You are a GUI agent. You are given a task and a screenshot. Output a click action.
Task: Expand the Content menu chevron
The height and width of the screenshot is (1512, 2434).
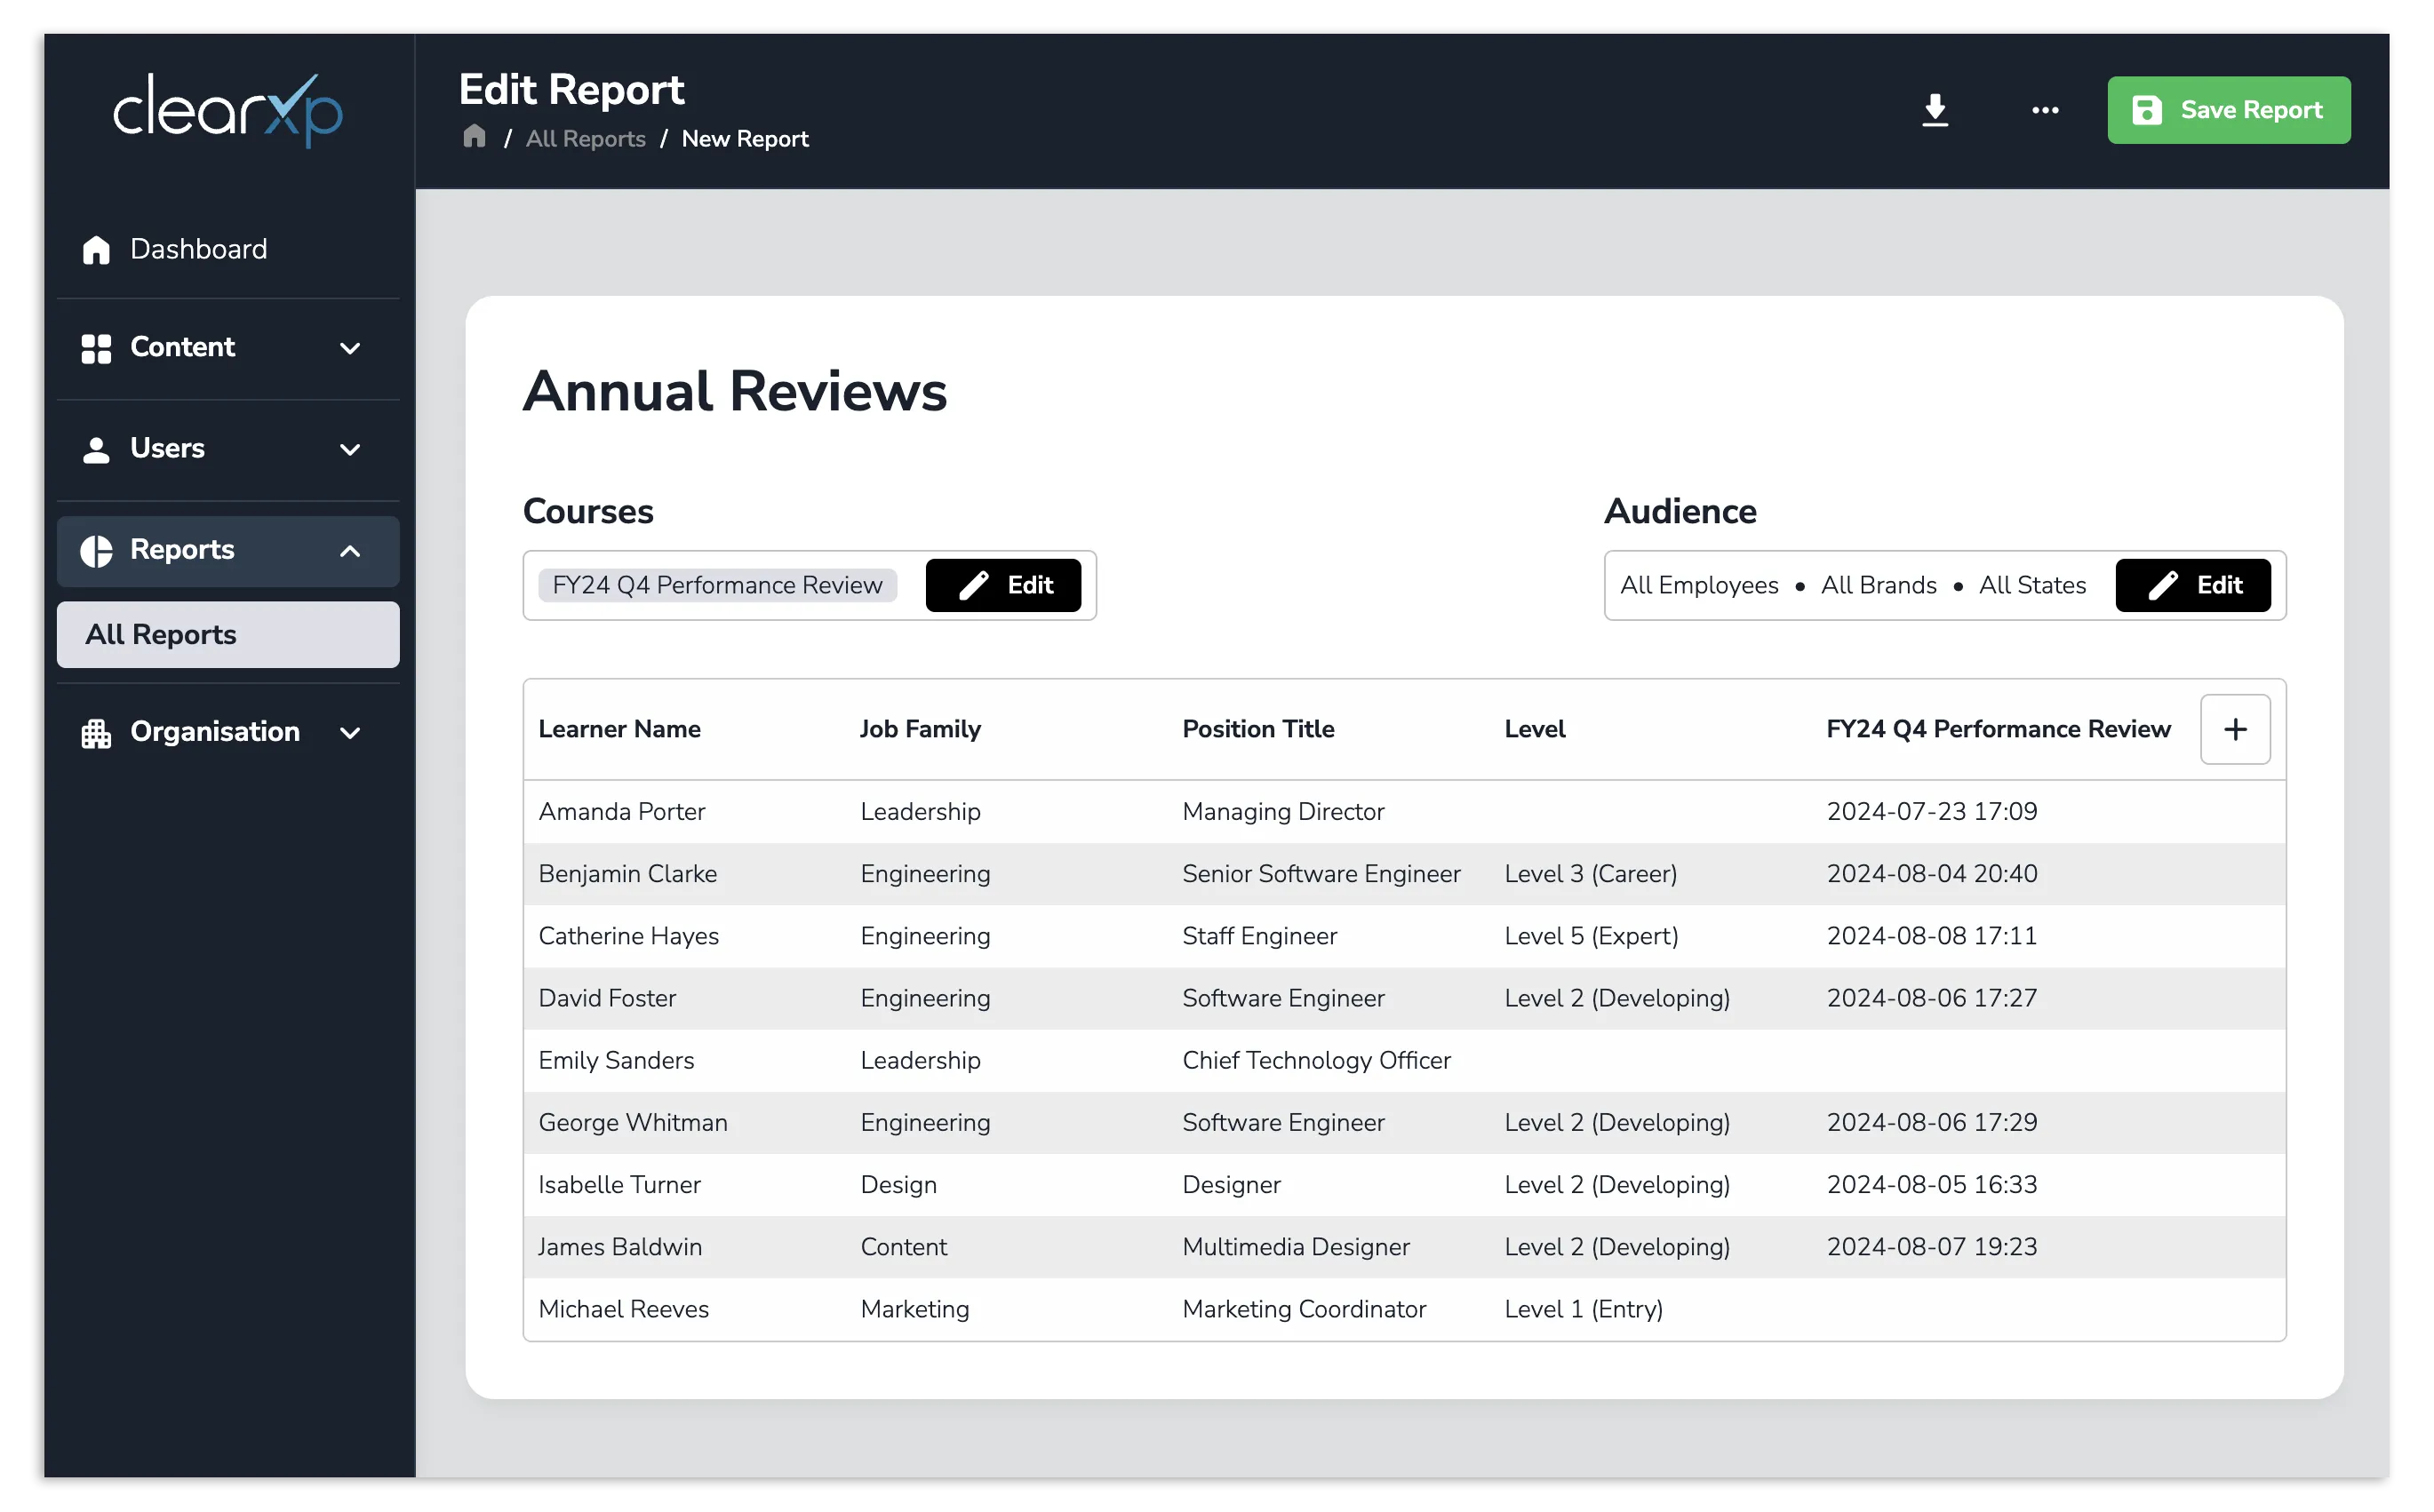pyautogui.click(x=351, y=349)
